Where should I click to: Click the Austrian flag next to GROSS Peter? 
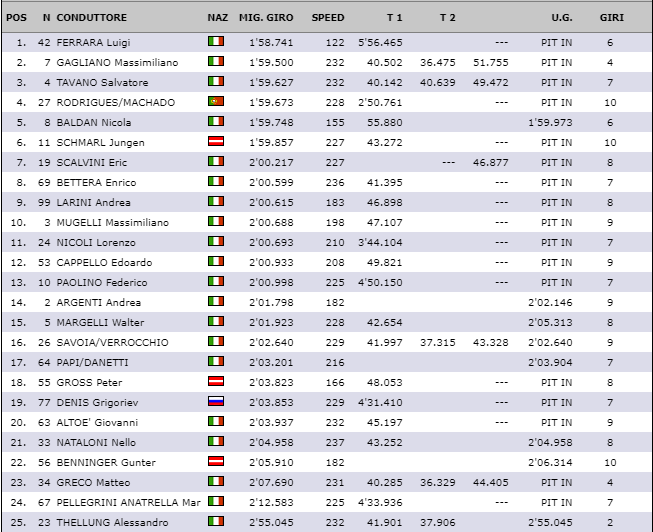point(216,381)
